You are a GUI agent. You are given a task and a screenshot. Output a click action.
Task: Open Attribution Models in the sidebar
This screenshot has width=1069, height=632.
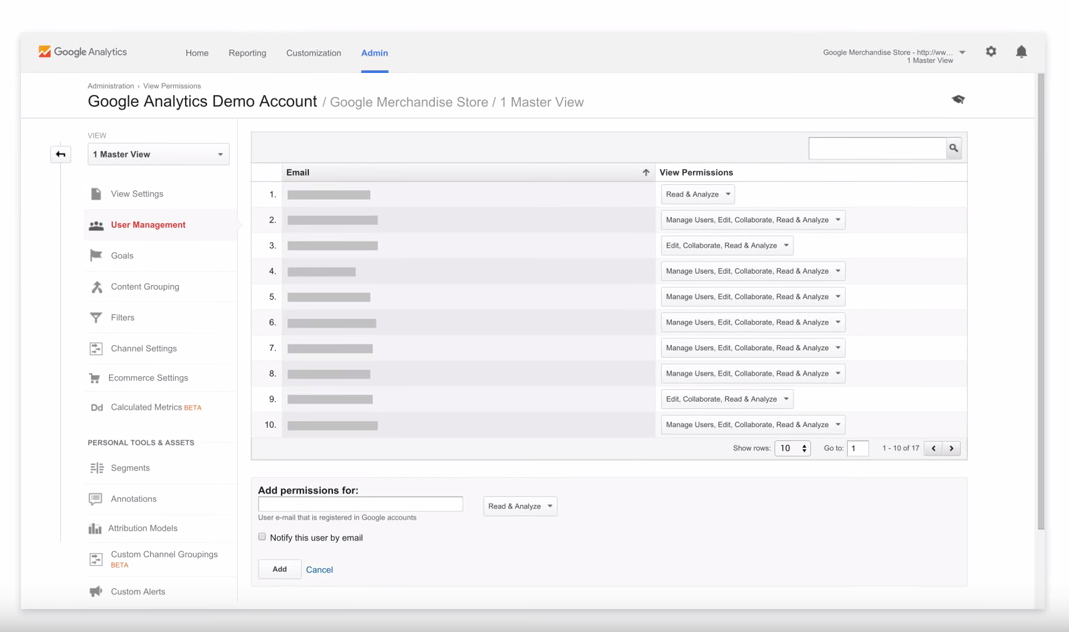142,528
